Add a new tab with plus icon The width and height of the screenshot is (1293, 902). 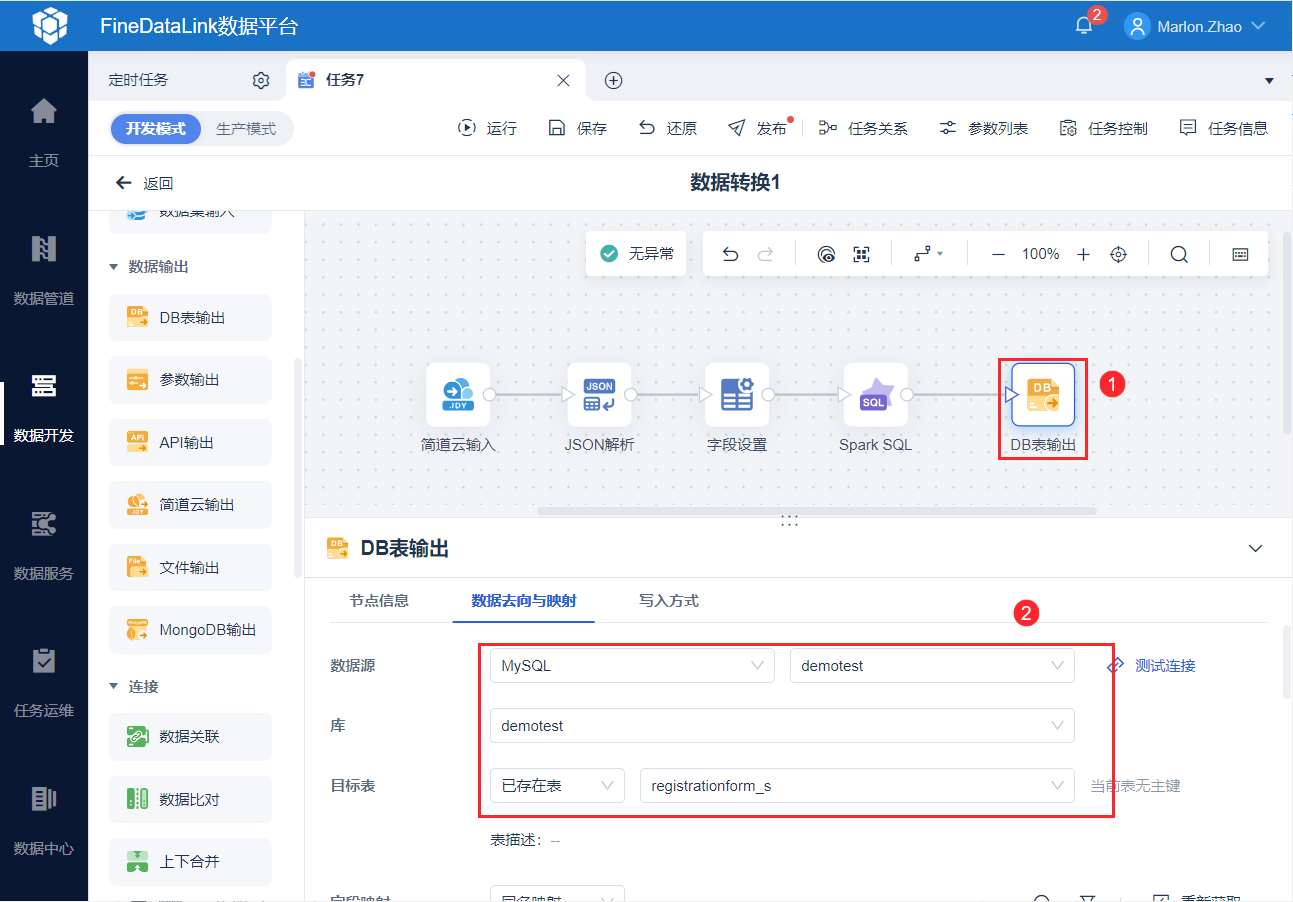(614, 80)
